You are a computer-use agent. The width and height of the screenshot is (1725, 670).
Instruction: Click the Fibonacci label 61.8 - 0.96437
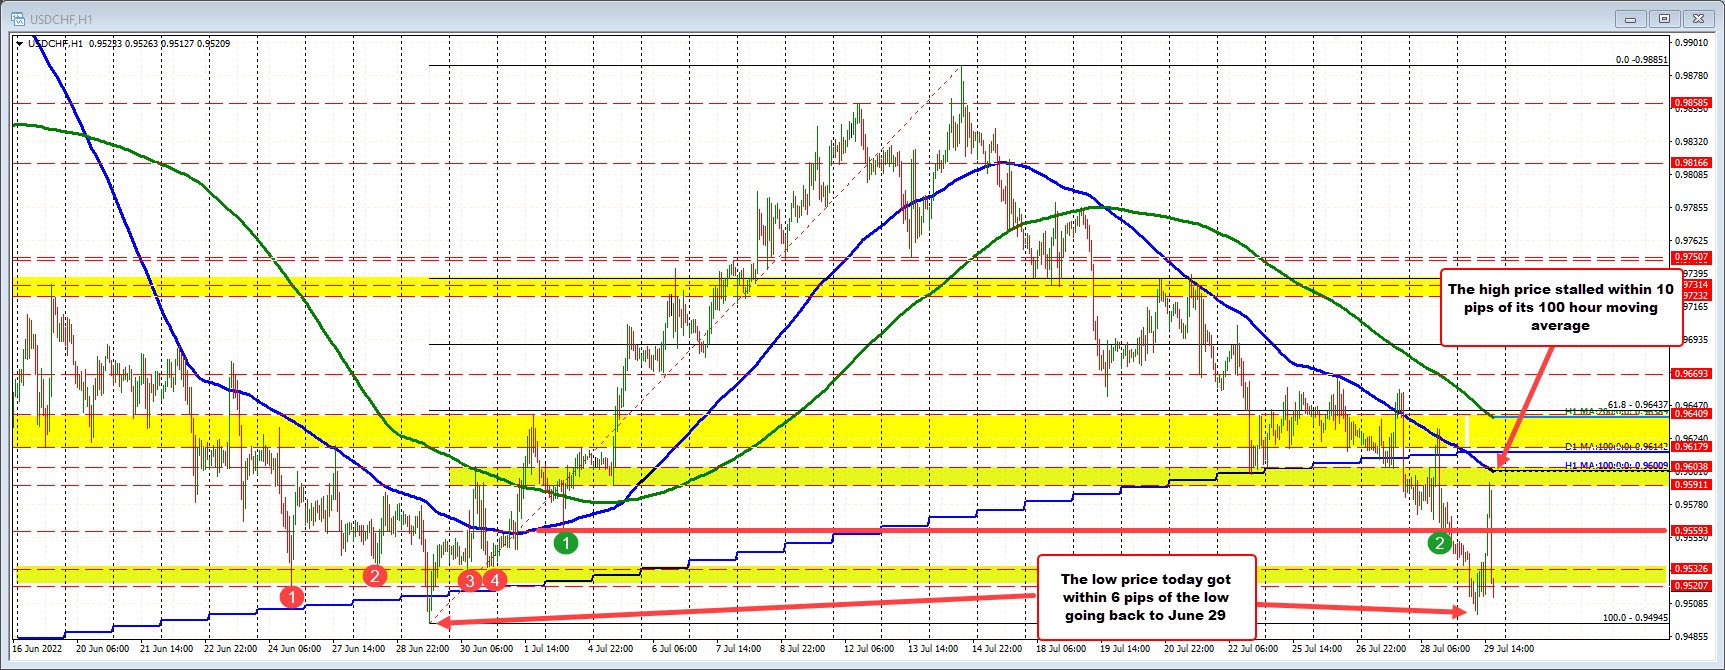[x=1638, y=405]
